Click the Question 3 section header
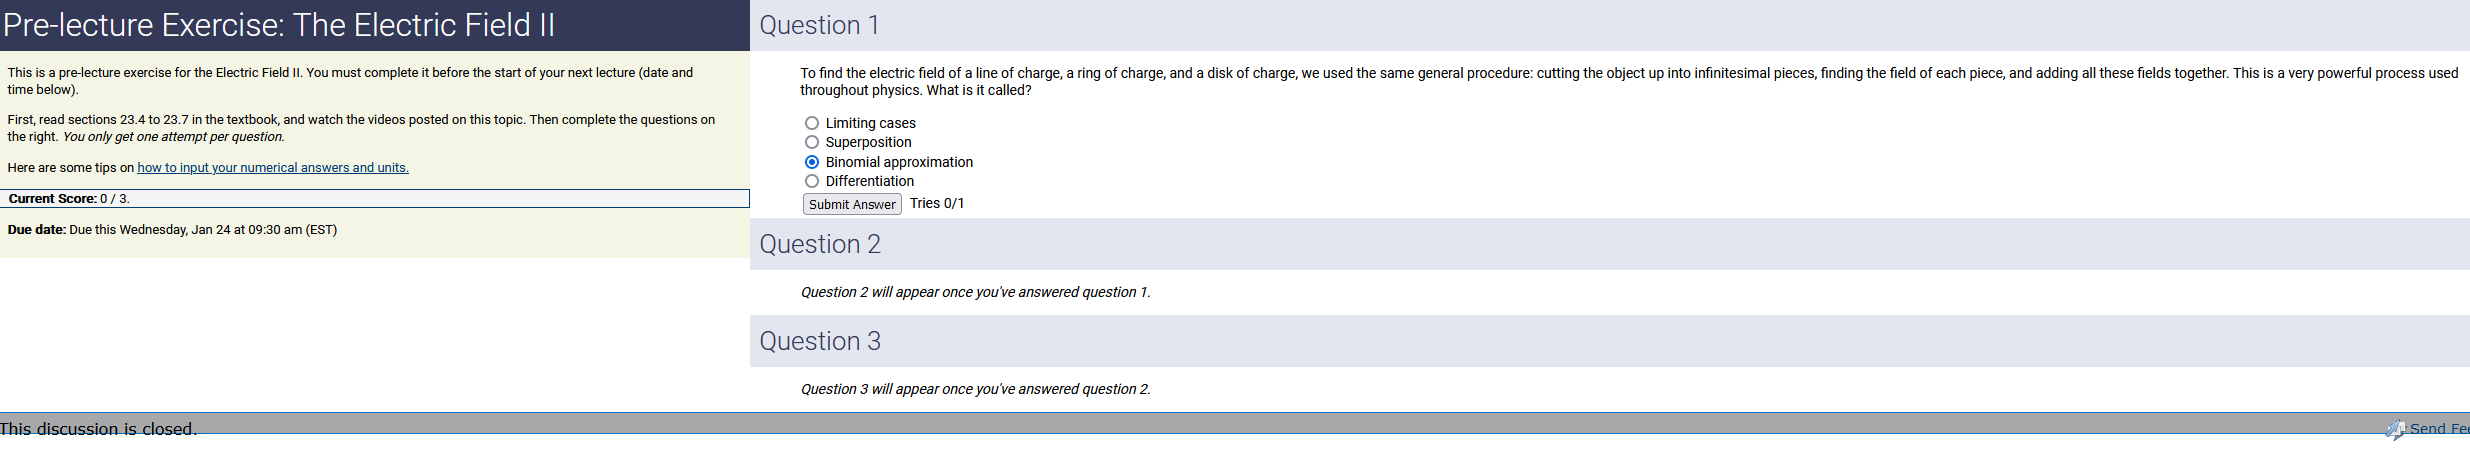 tap(820, 341)
